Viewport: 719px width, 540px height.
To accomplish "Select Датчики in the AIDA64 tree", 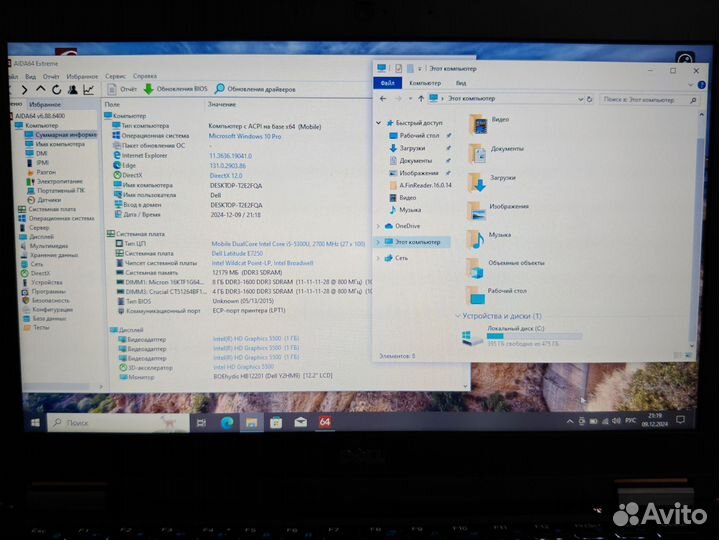I will point(44,200).
